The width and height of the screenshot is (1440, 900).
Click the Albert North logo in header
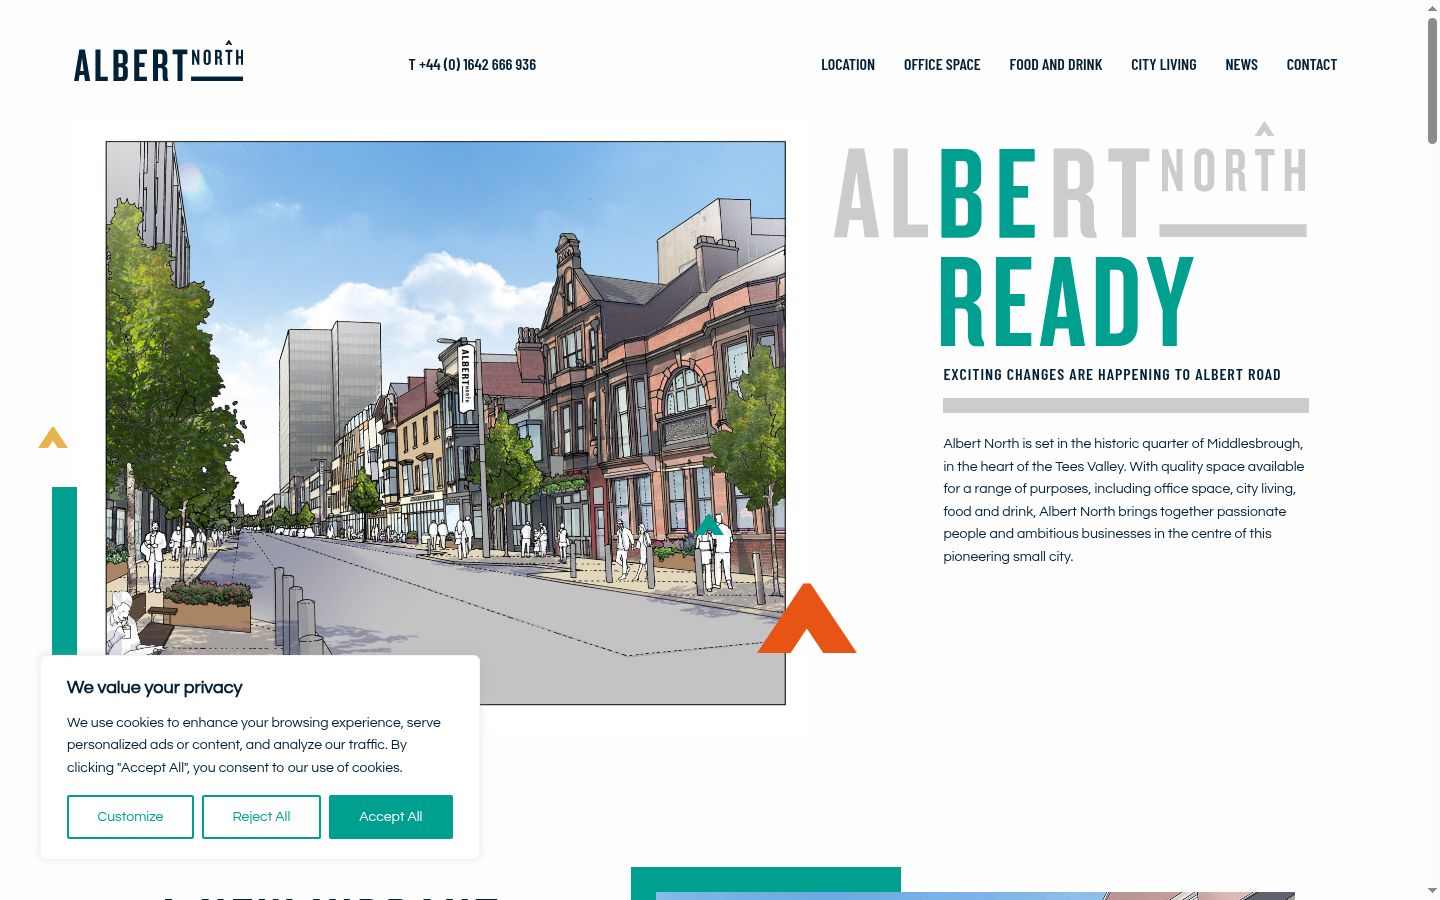(158, 62)
